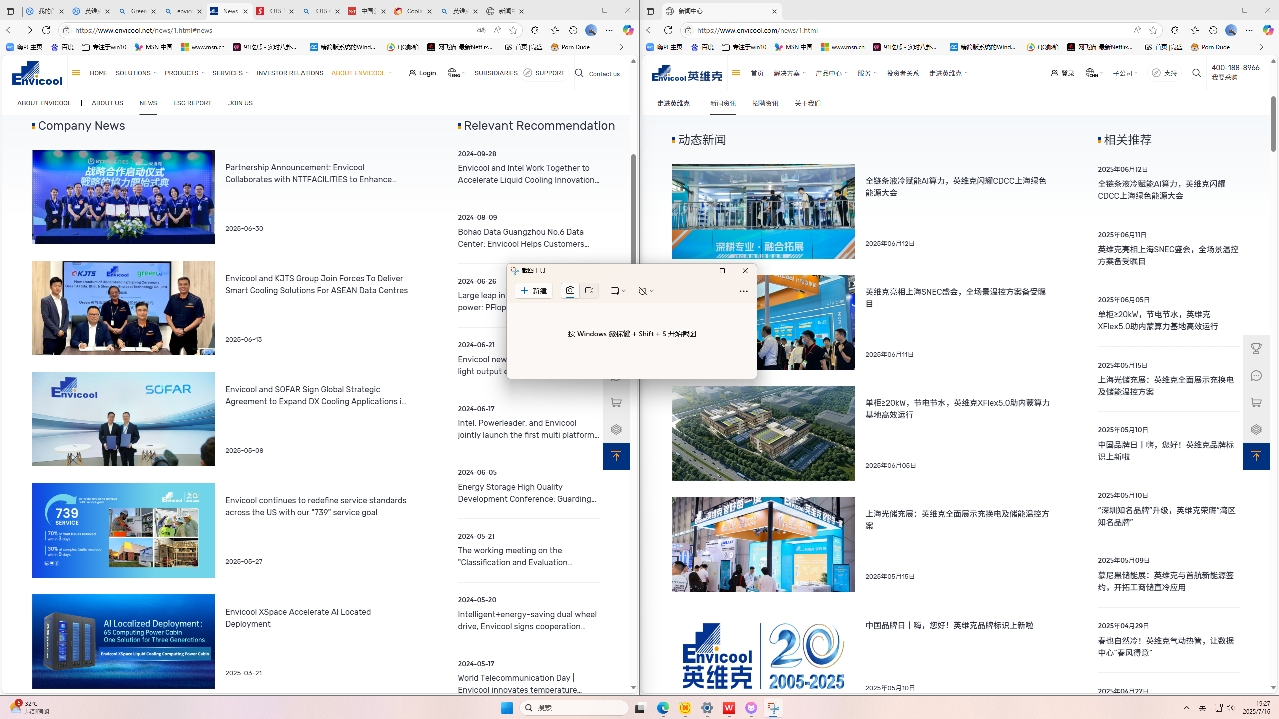The height and width of the screenshot is (719, 1279).
Task: Open World Telecommunication Day recommendation
Action: [519, 684]
